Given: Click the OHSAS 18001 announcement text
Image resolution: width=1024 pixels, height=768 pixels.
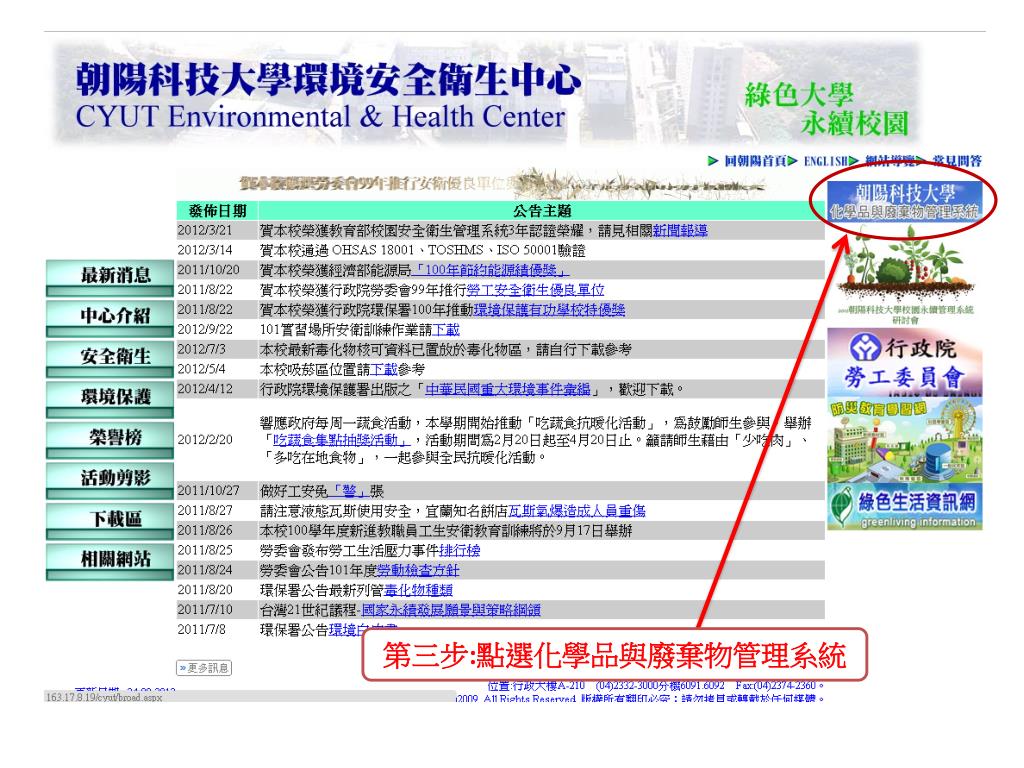Looking at the screenshot, I should (x=422, y=250).
